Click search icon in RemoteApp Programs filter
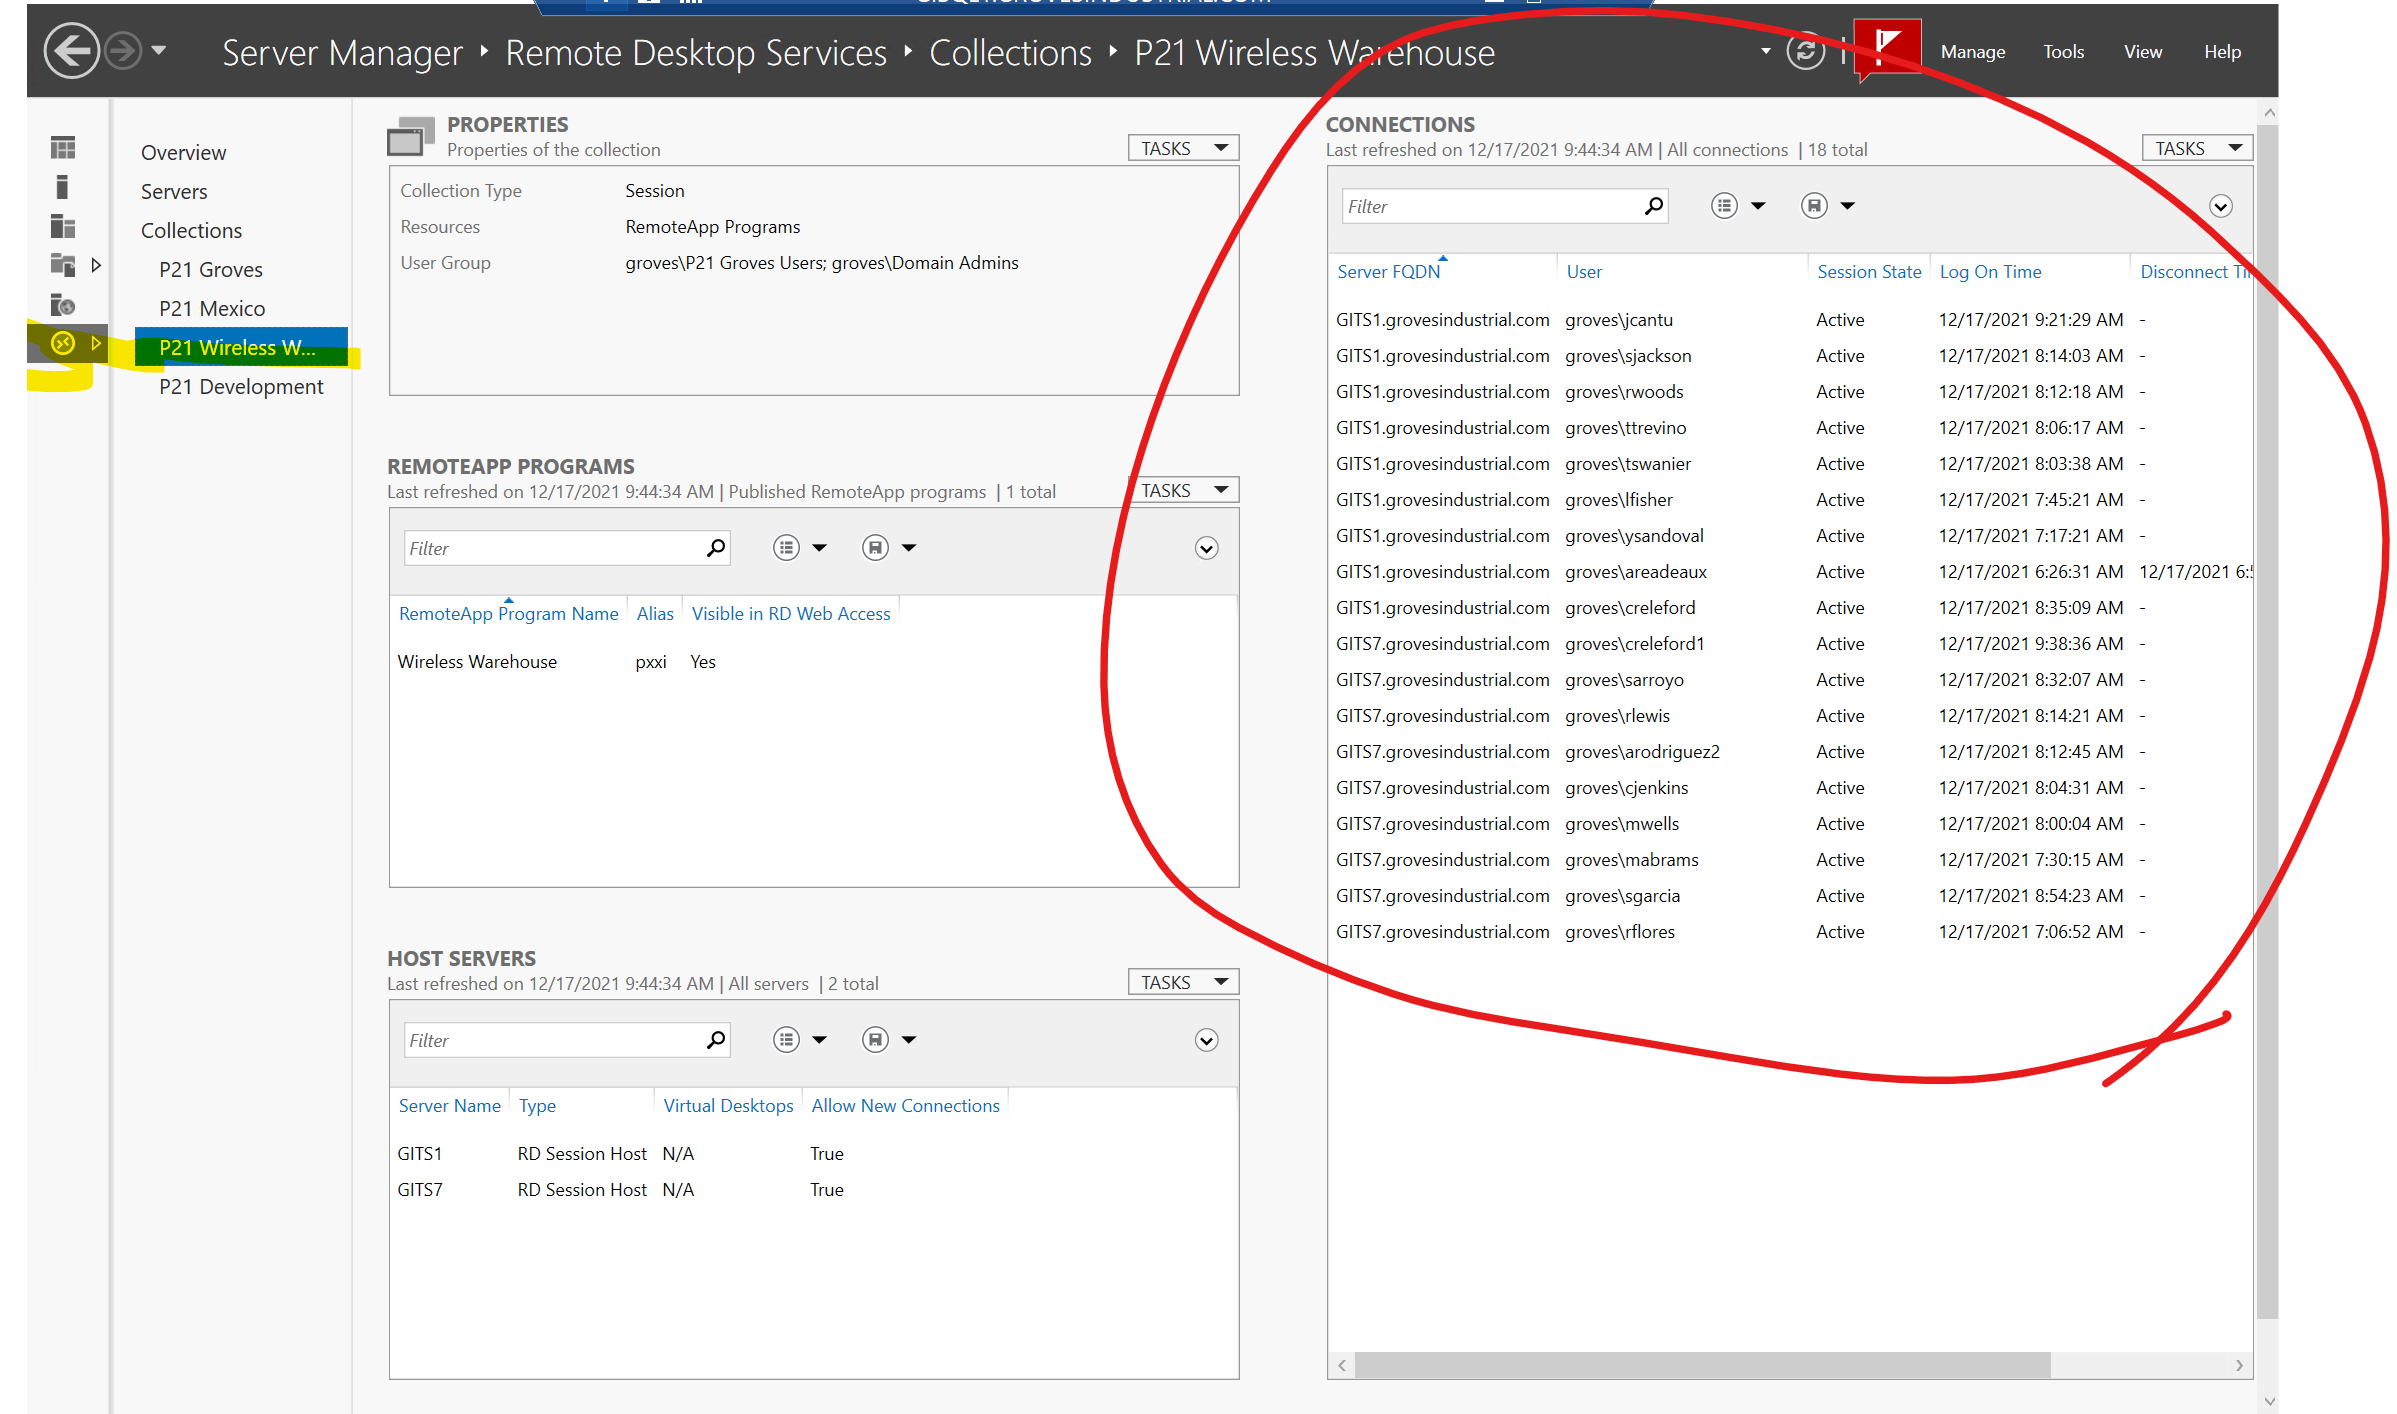This screenshot has width=2397, height=1414. tap(716, 548)
